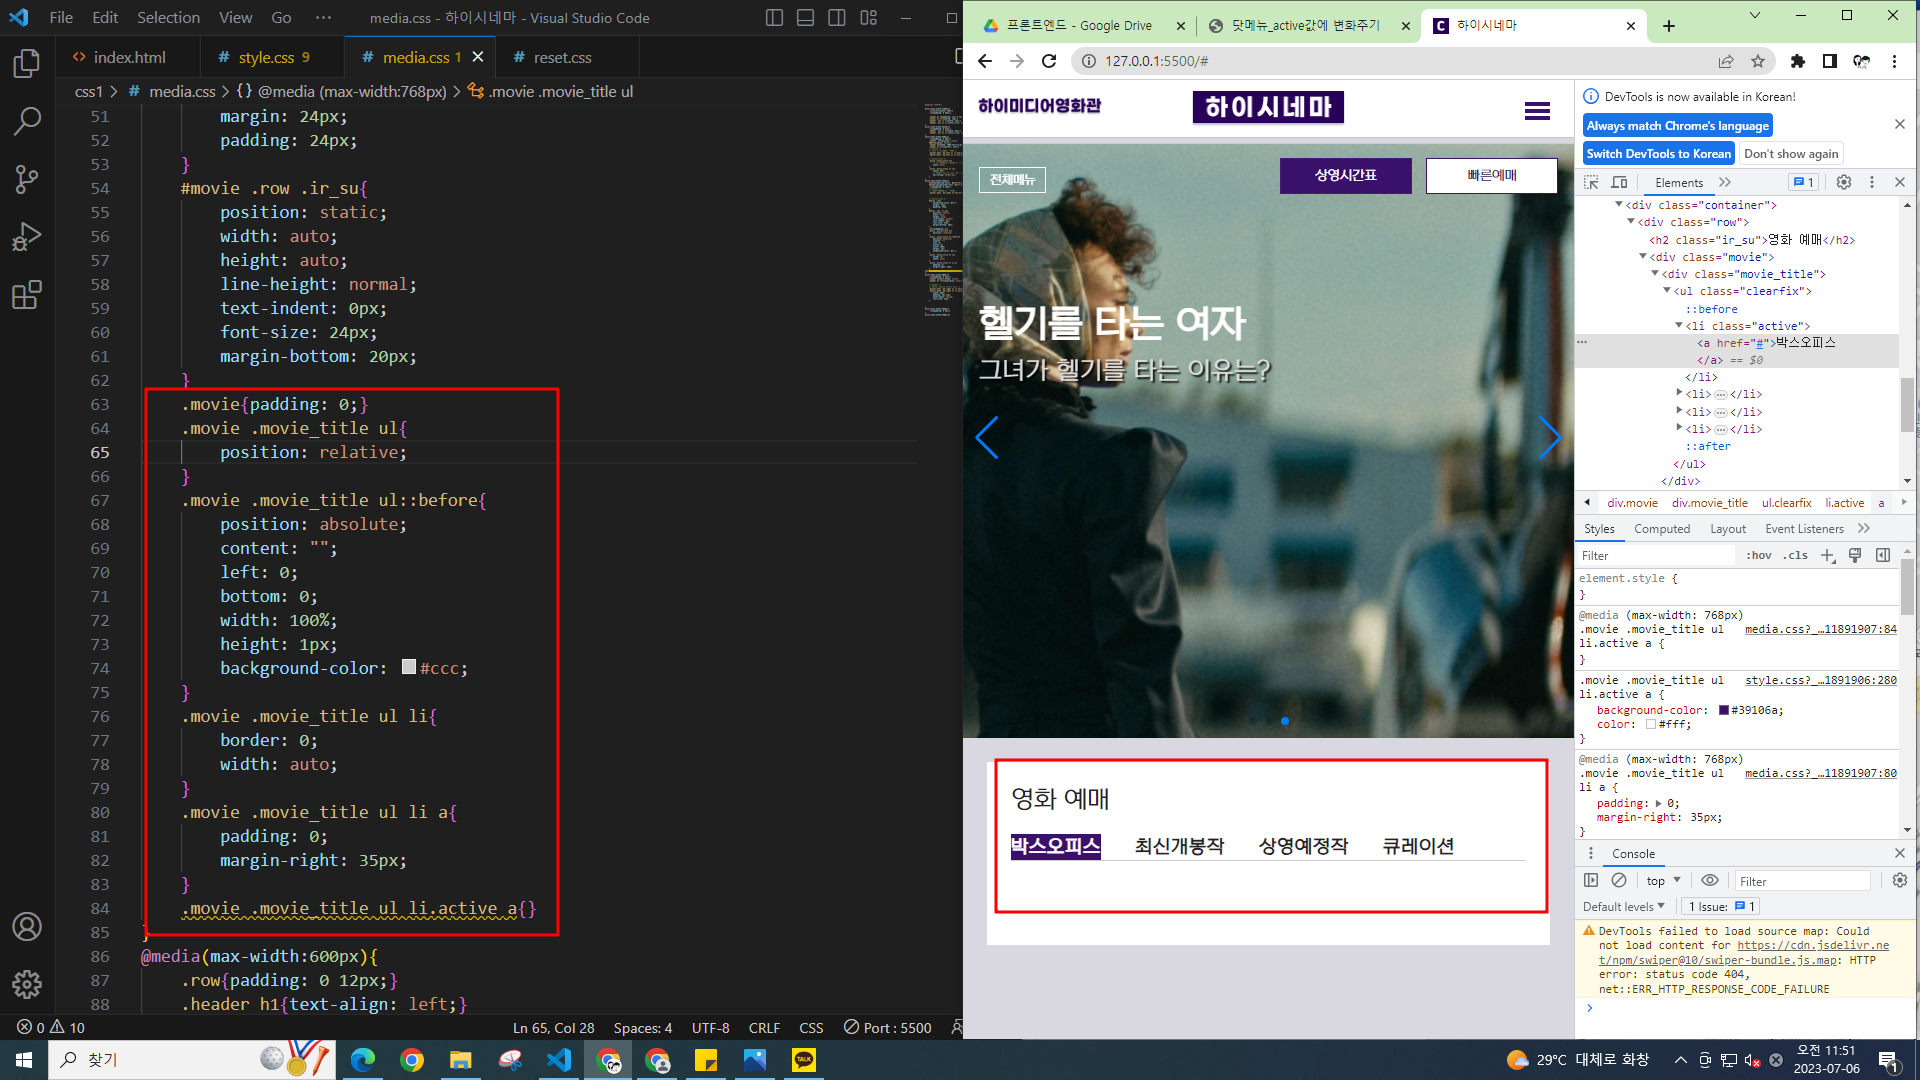Click the #39106a background color swatch
The image size is (1920, 1080).
pyautogui.click(x=1724, y=710)
